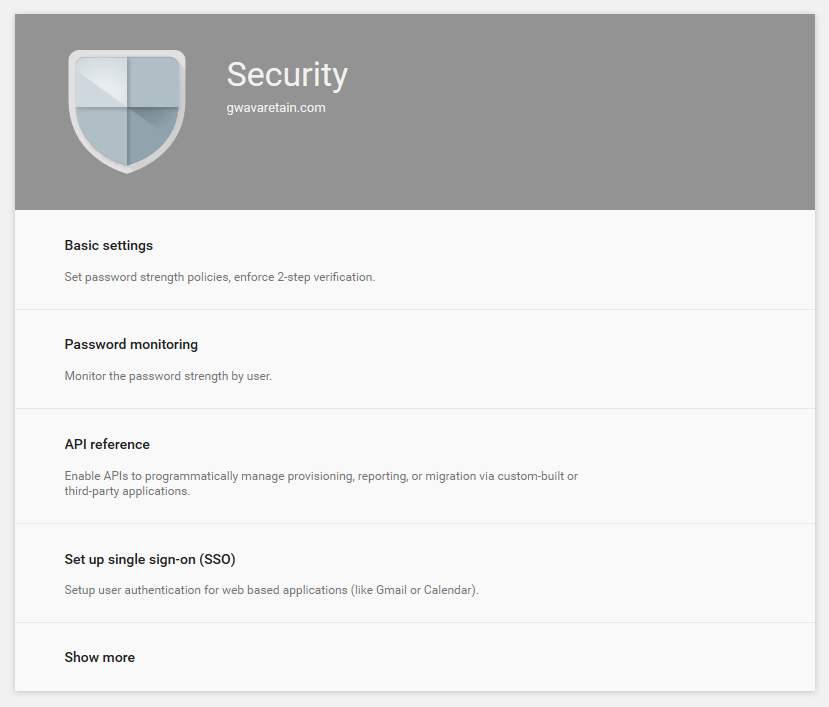This screenshot has width=829, height=707.
Task: Expand list with Show more
Action: point(100,657)
